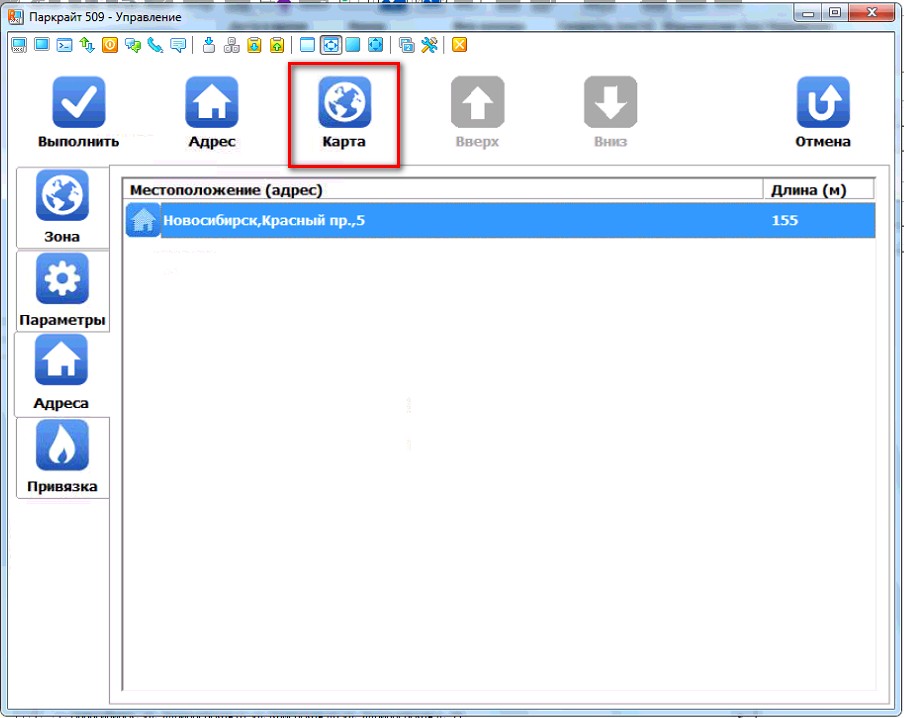Switch to the Зона tab
This screenshot has height=718, width=904.
[62, 207]
